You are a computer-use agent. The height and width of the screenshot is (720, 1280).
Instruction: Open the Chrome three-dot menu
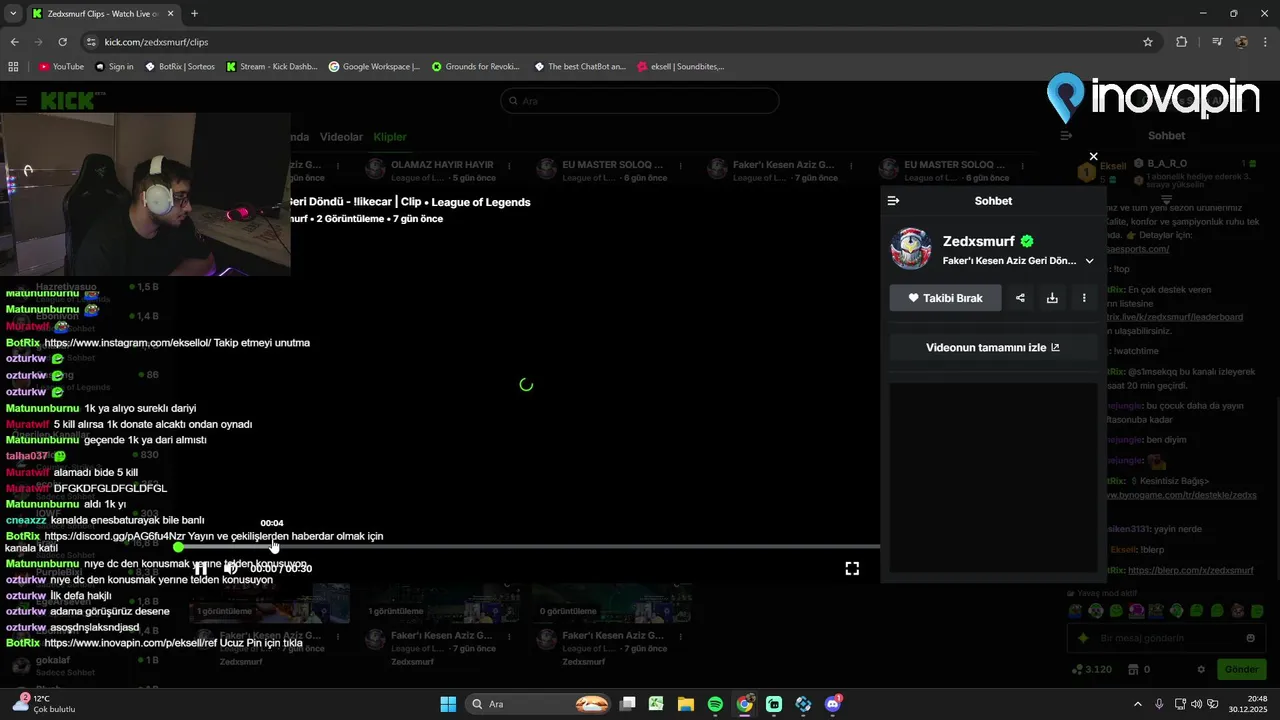[1265, 42]
